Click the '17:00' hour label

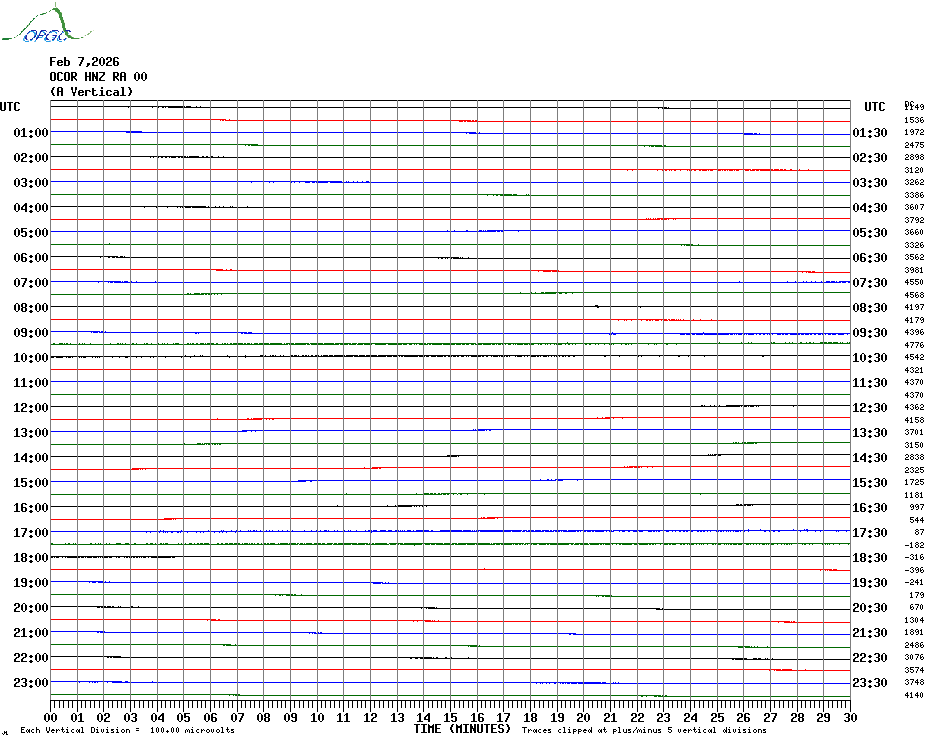[x=31, y=532]
